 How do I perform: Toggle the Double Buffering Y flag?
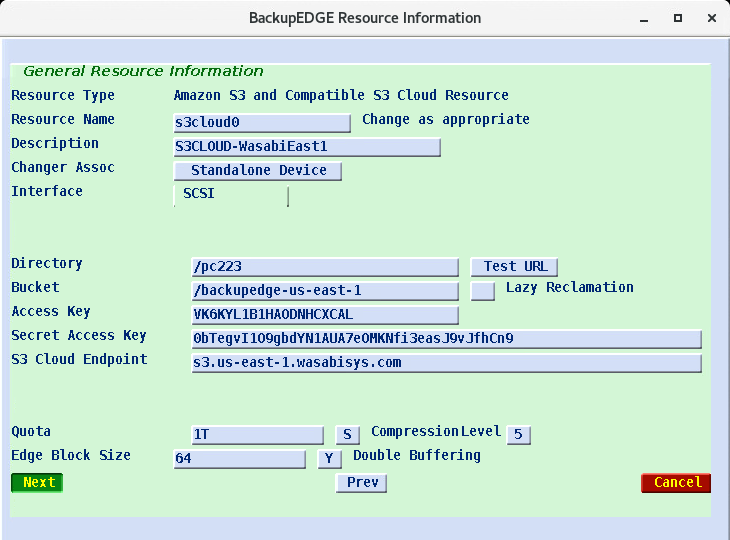(330, 459)
